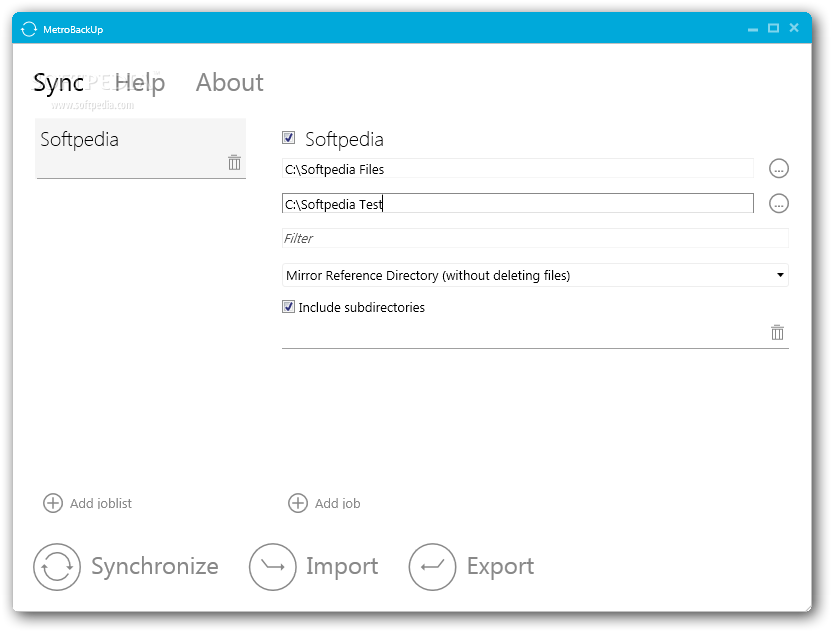Image resolution: width=832 pixels, height=632 pixels.
Task: Focus the C:\Softpedia Files path field
Action: (x=517, y=169)
